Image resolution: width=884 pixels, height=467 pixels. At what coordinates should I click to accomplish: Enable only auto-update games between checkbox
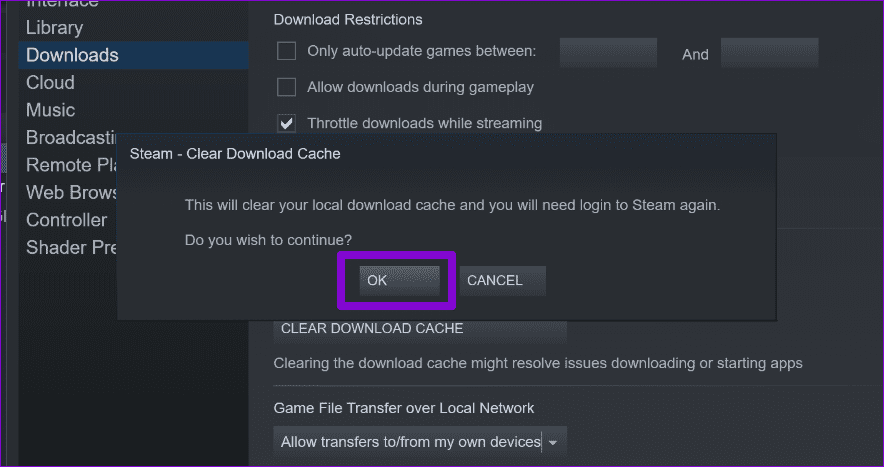(287, 51)
